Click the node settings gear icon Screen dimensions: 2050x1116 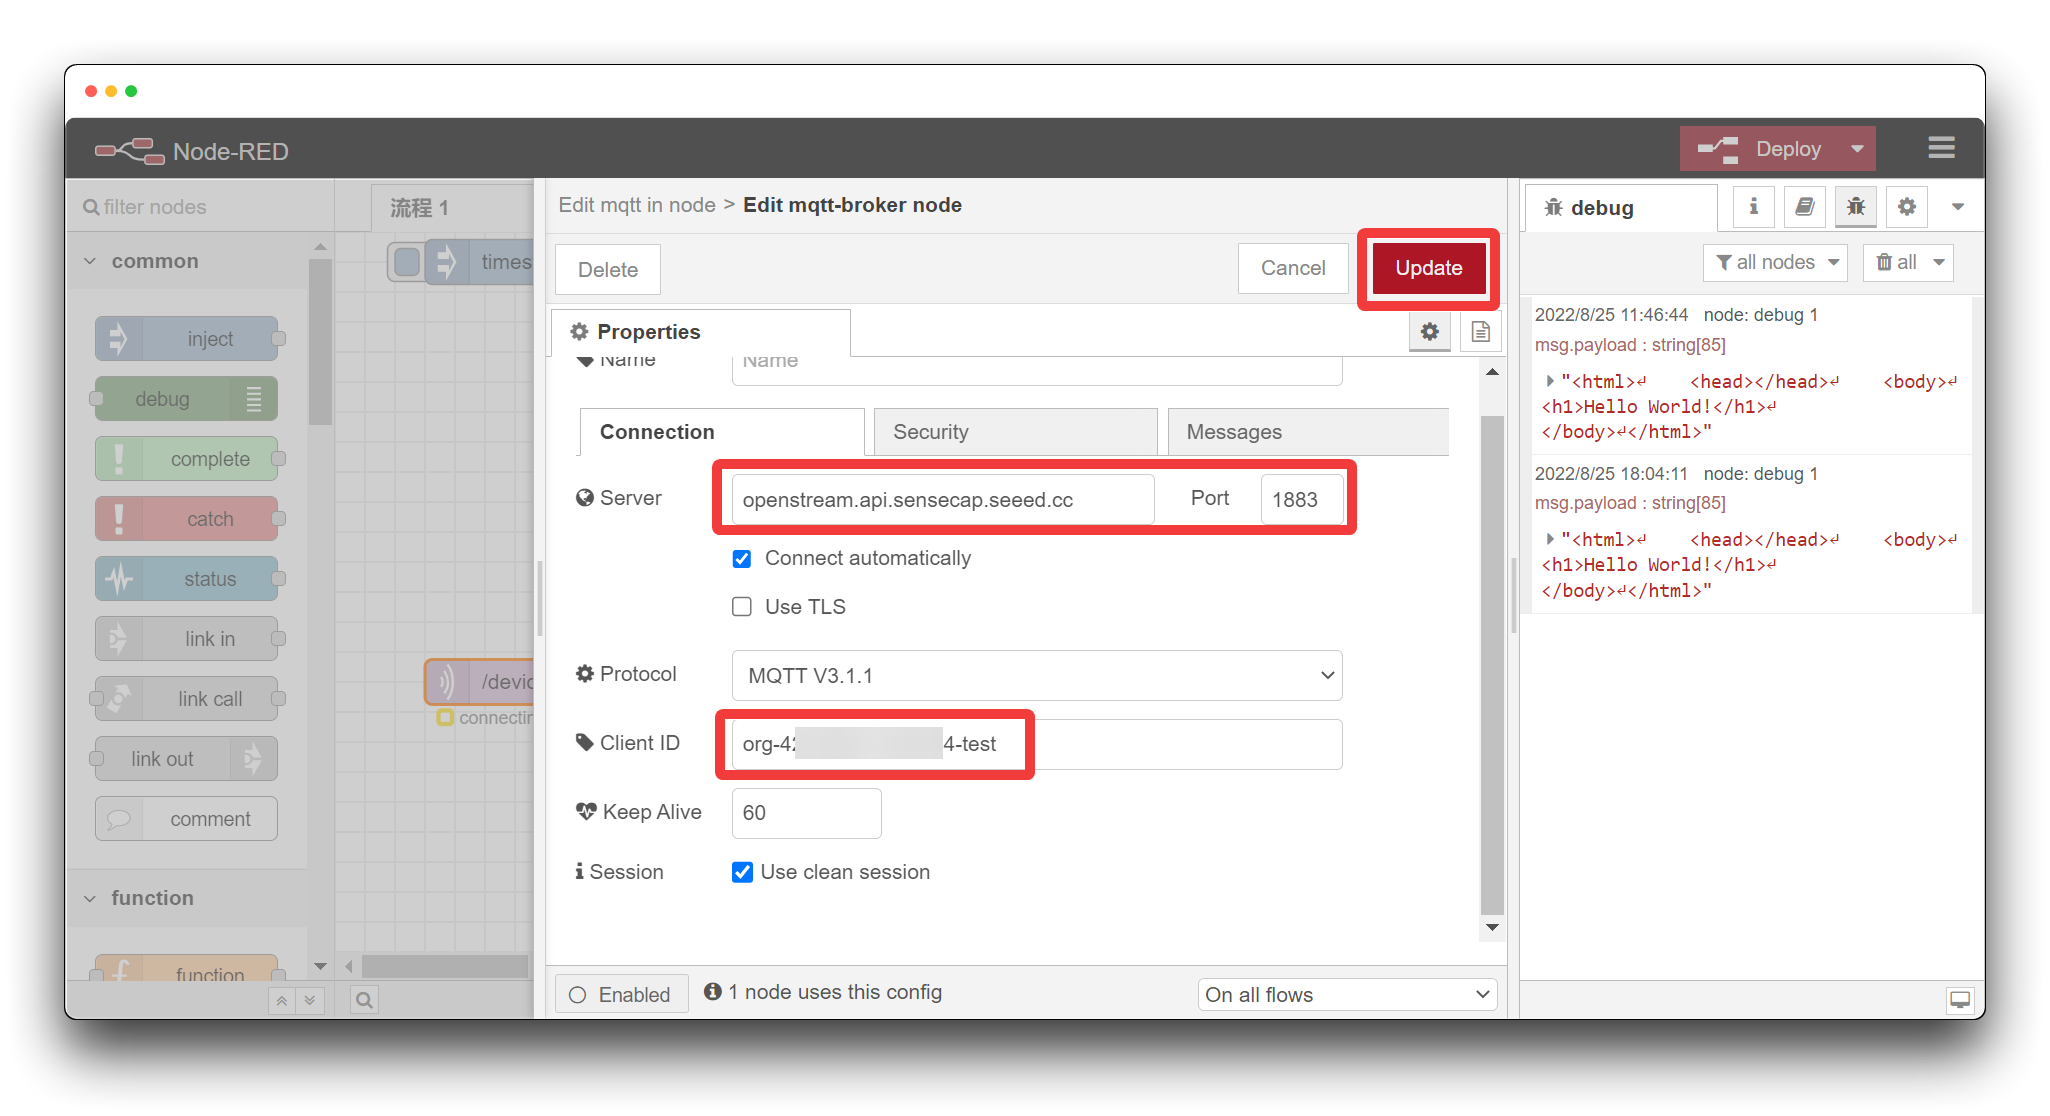(x=1430, y=332)
